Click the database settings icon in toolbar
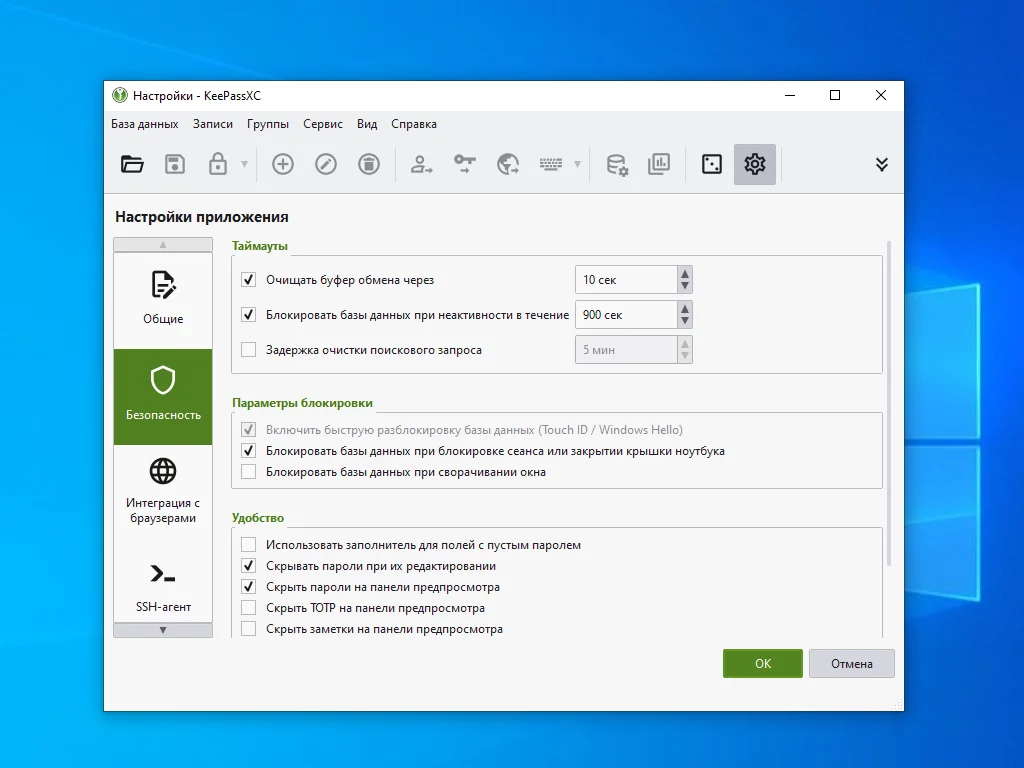Screen dimensions: 1024x768 (x=617, y=165)
